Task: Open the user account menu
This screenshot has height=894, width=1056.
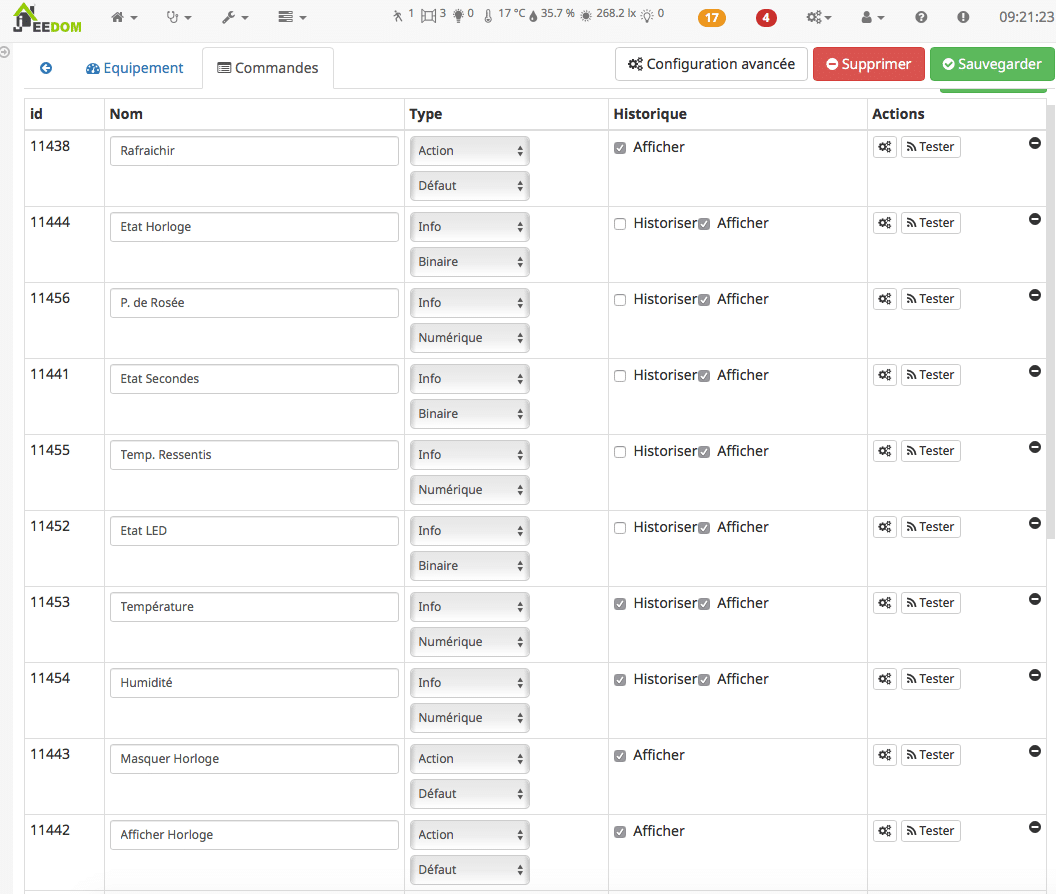Action: (872, 17)
